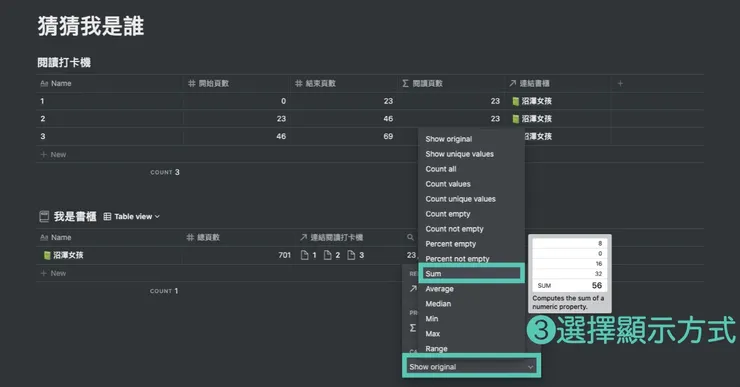The height and width of the screenshot is (387, 740).
Task: Select Median calculation option
Action: (438, 304)
